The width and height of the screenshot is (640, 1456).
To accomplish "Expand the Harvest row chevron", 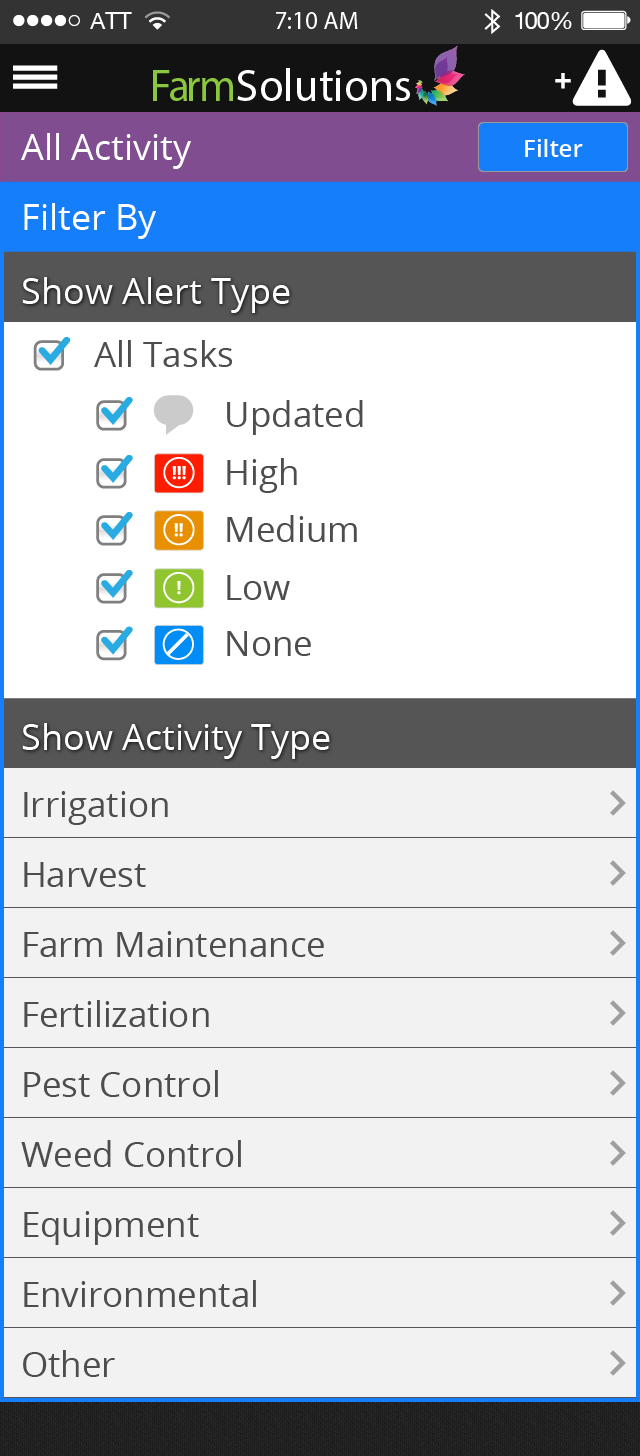I will (616, 874).
